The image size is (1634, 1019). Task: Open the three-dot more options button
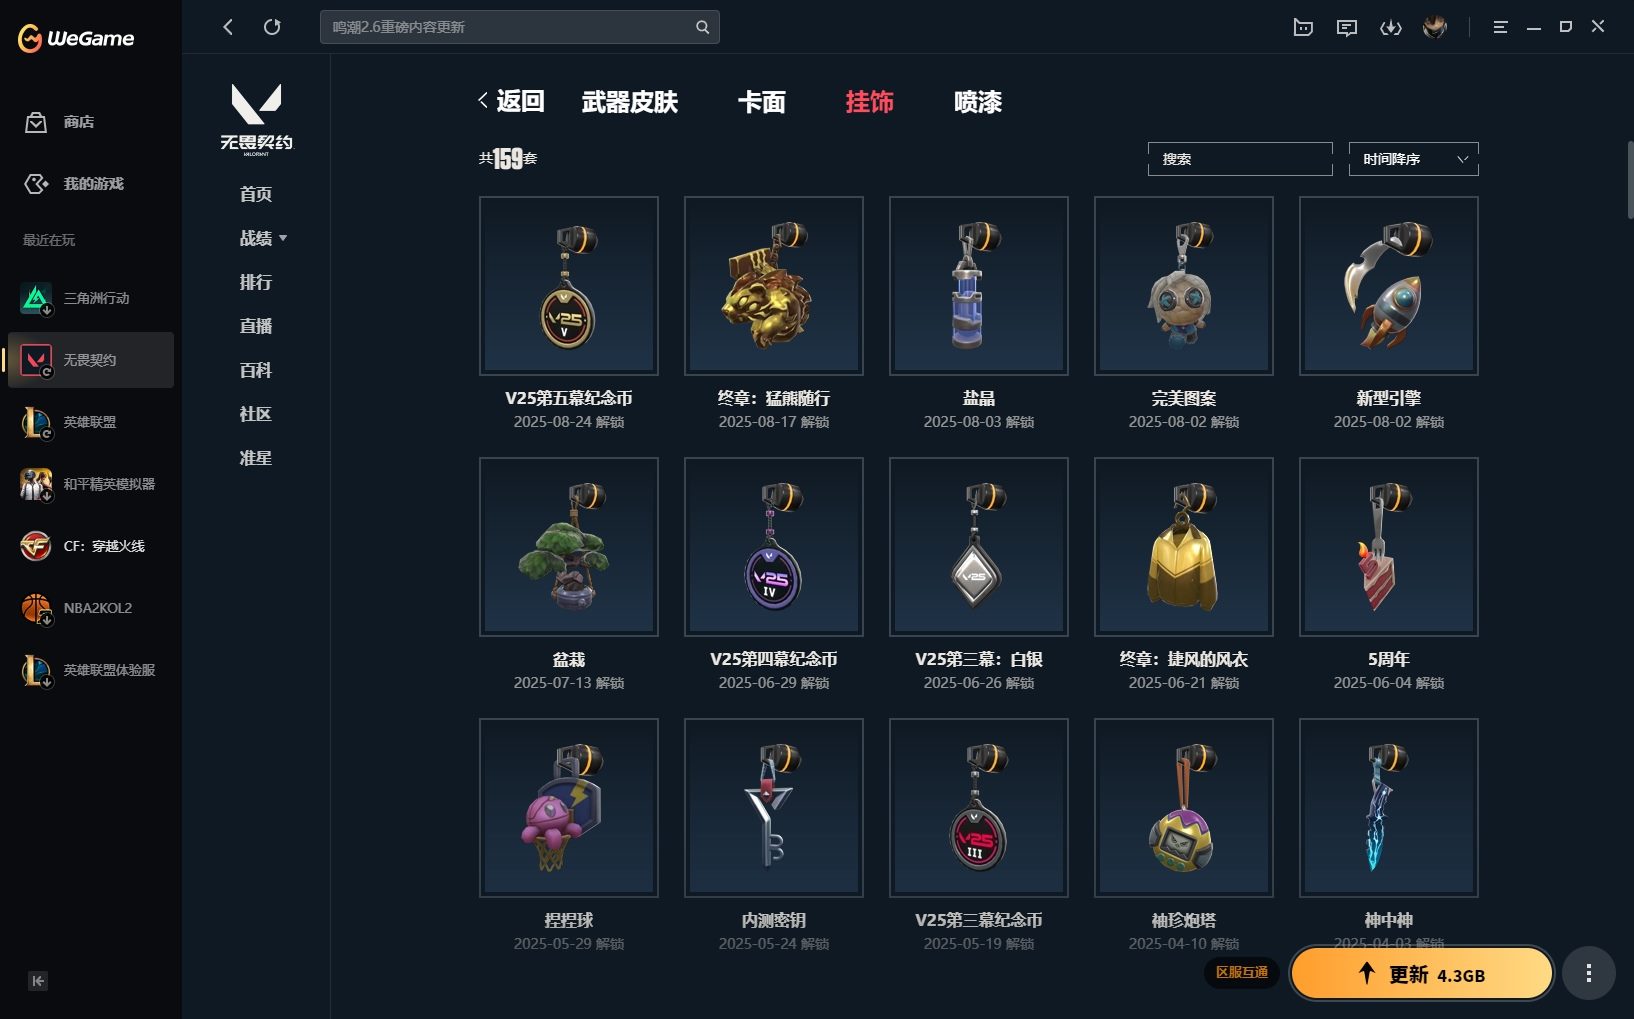[x=1589, y=973]
